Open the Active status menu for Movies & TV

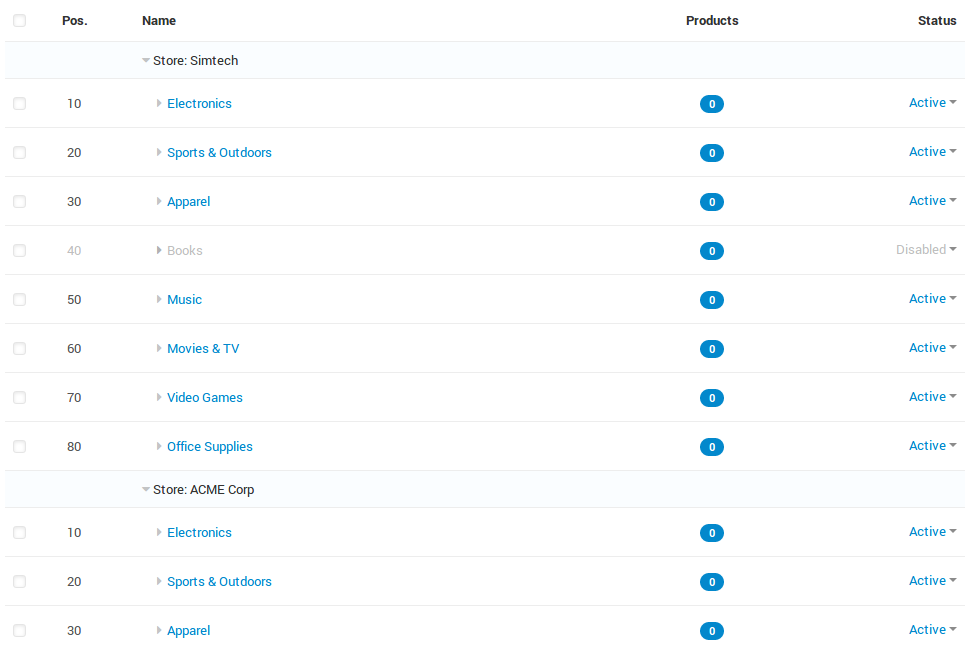pyautogui.click(x=933, y=348)
